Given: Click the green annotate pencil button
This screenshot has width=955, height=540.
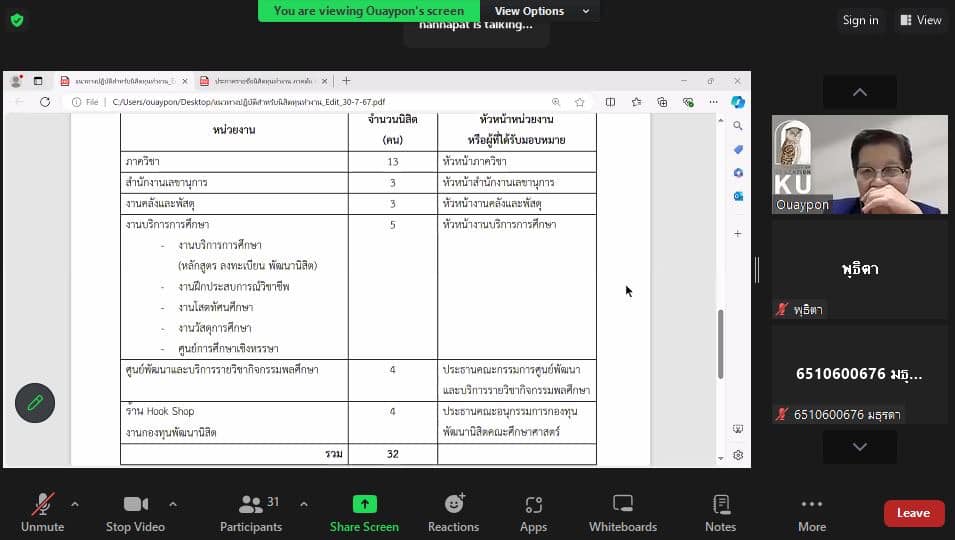Looking at the screenshot, I should (x=35, y=403).
